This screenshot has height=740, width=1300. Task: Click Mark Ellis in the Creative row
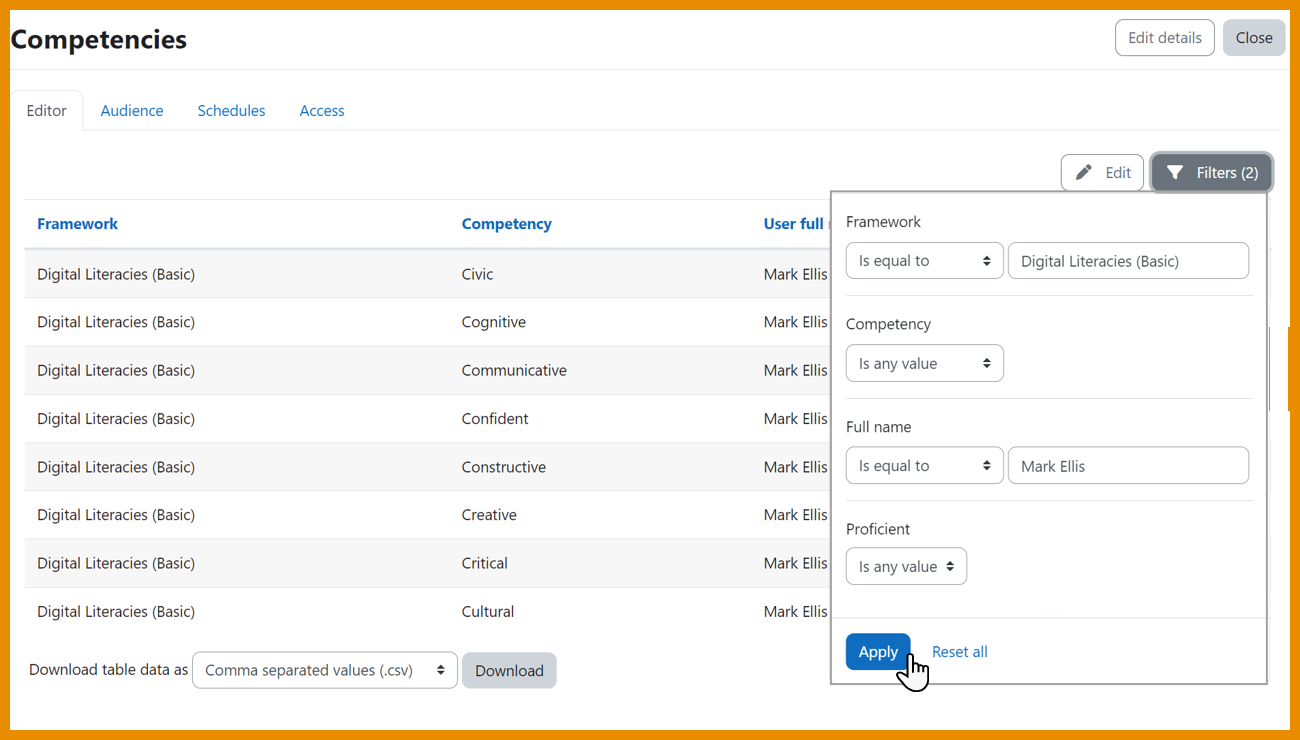(796, 515)
